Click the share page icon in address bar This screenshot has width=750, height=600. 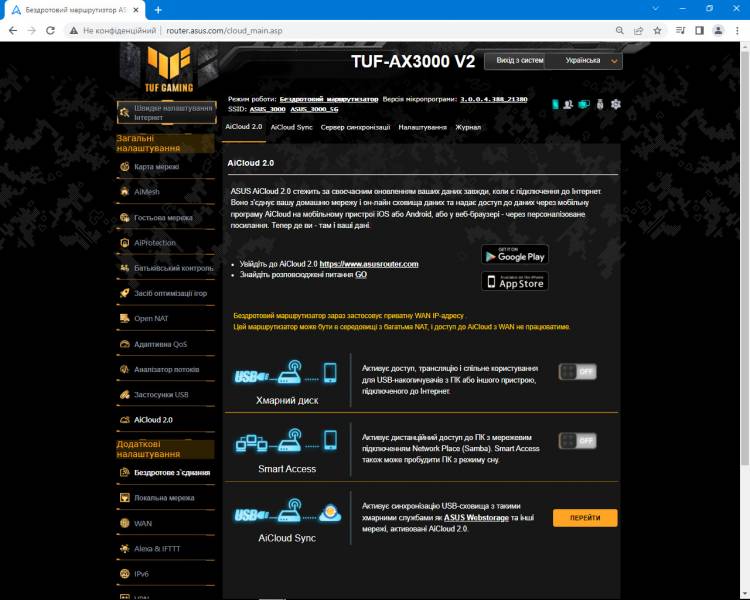tap(639, 31)
